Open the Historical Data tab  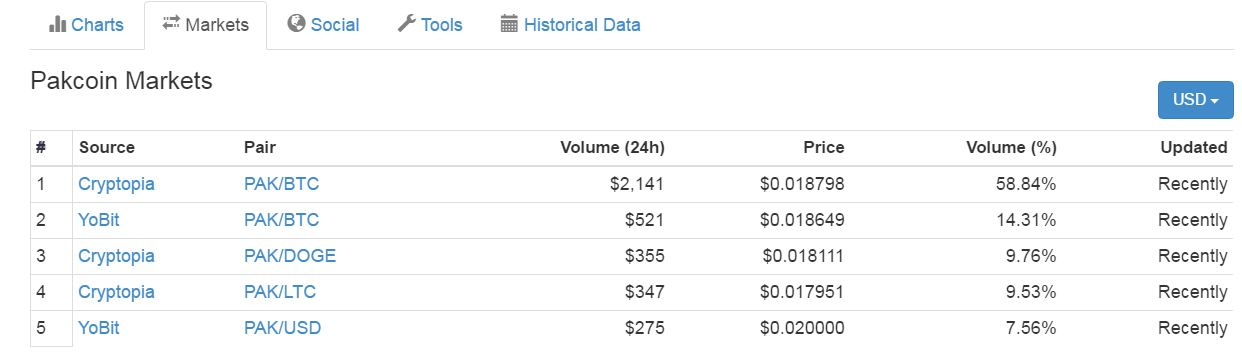[571, 25]
